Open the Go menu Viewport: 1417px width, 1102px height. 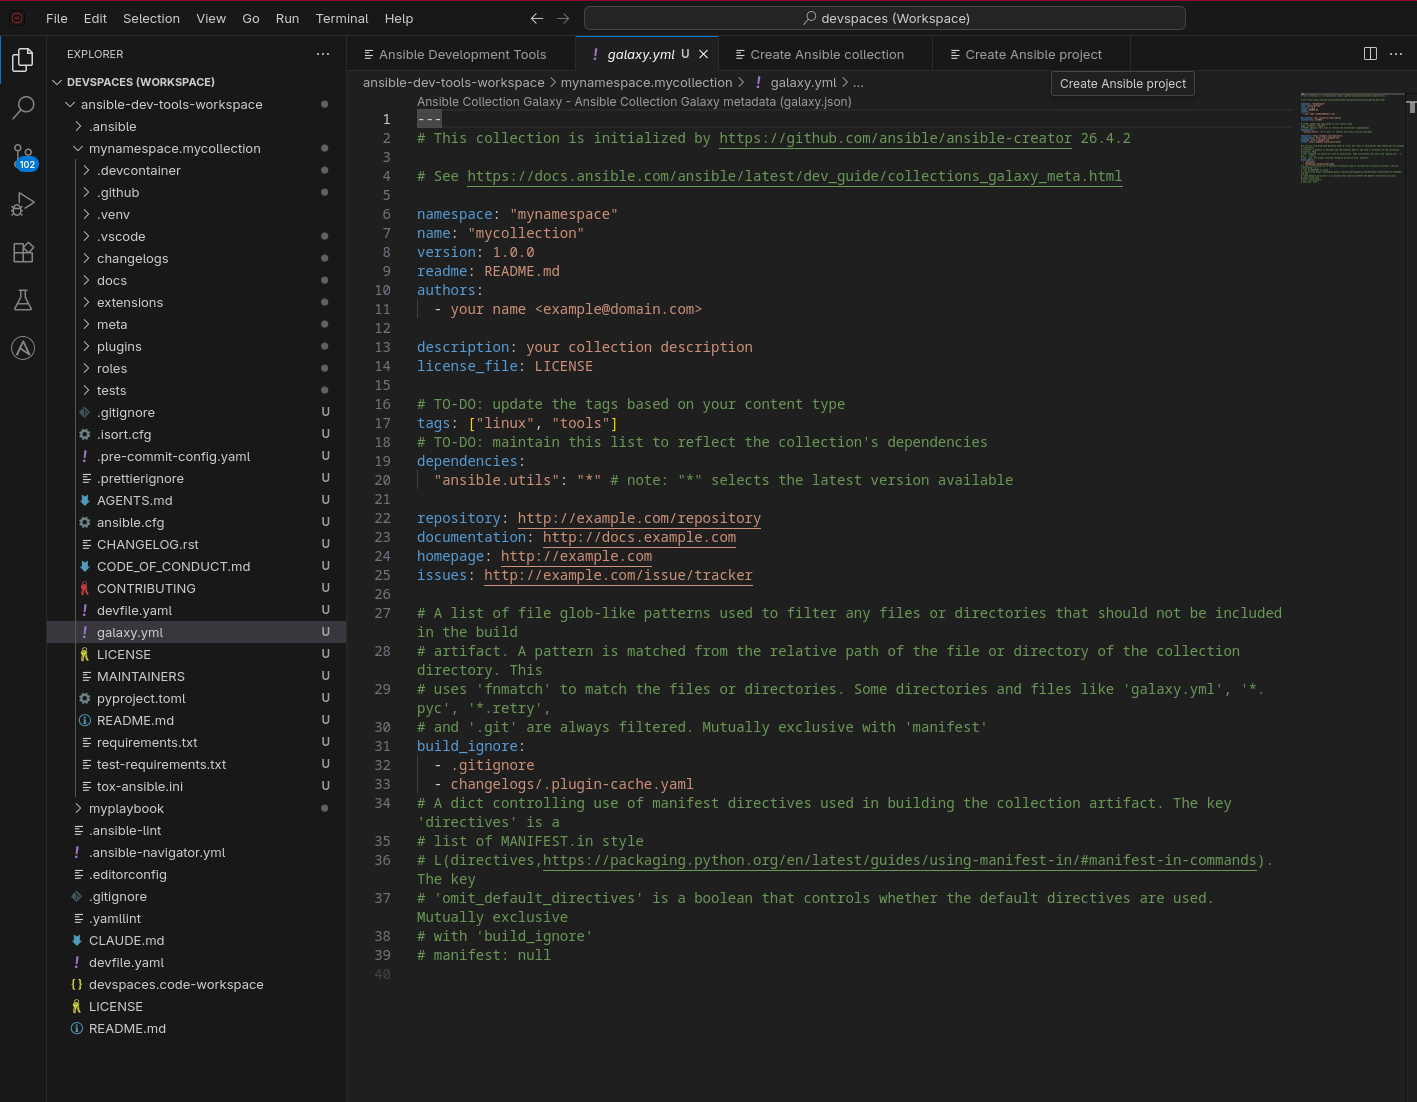coord(251,18)
